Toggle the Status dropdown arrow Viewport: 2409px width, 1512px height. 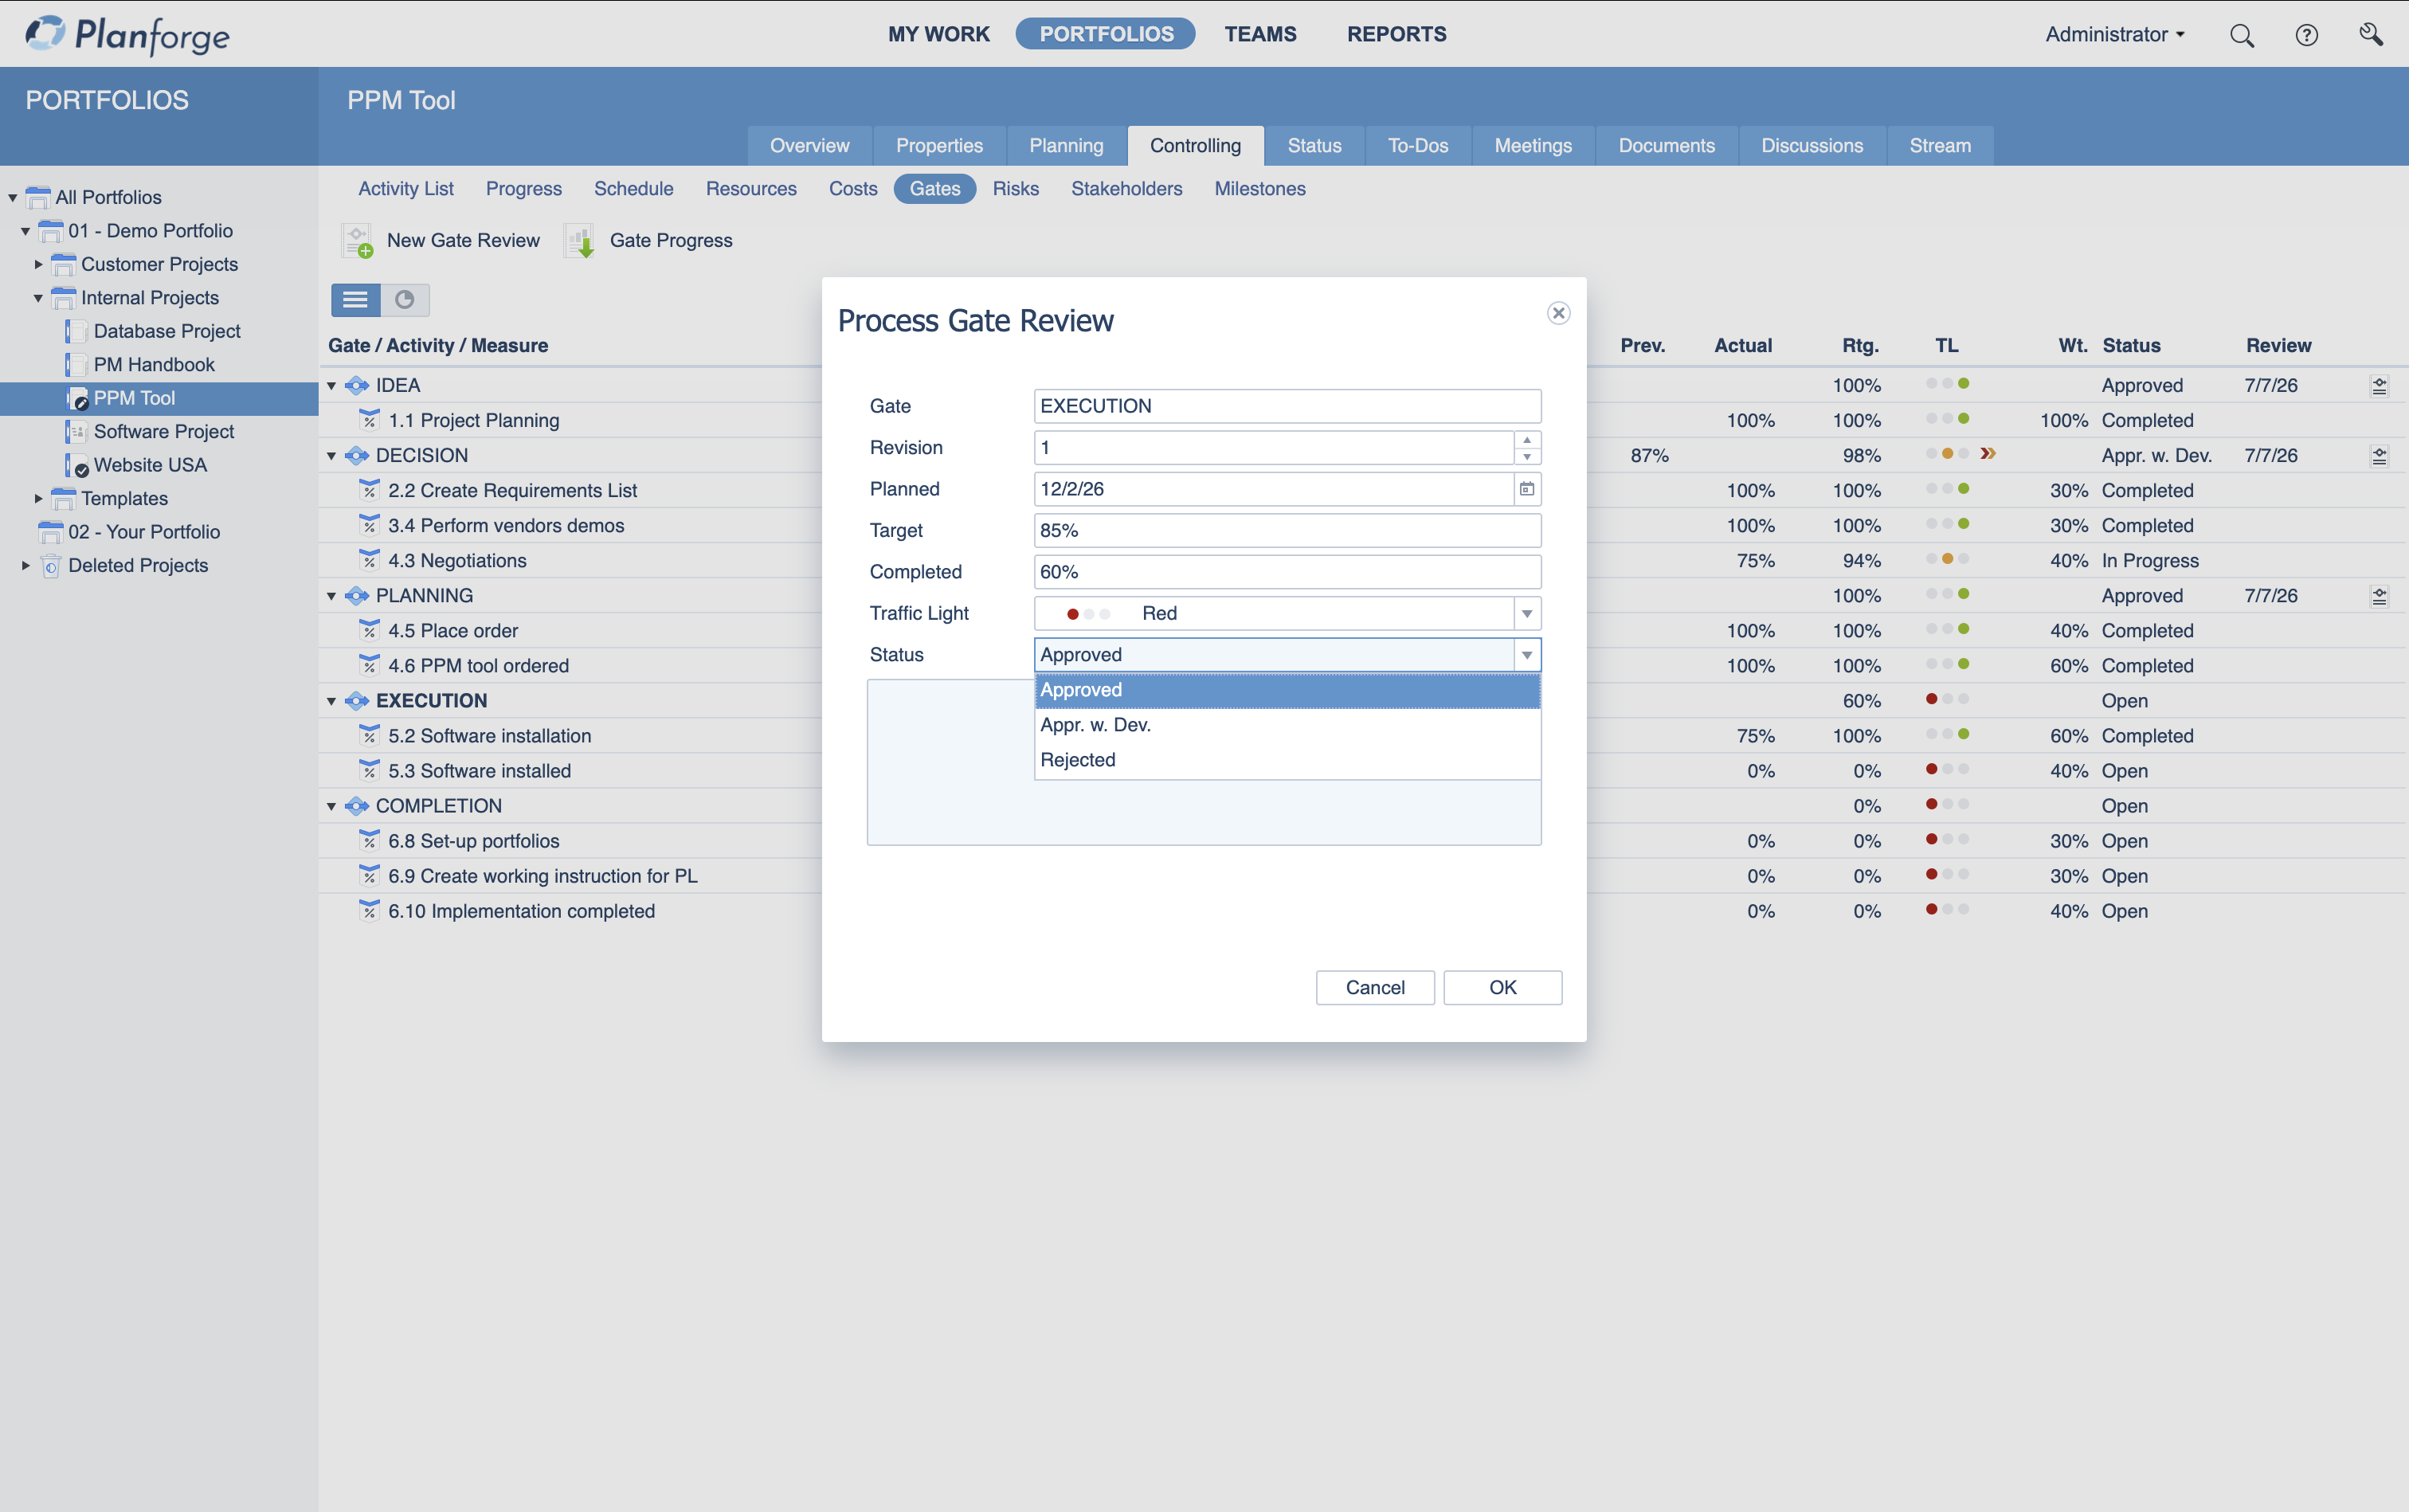click(x=1527, y=655)
